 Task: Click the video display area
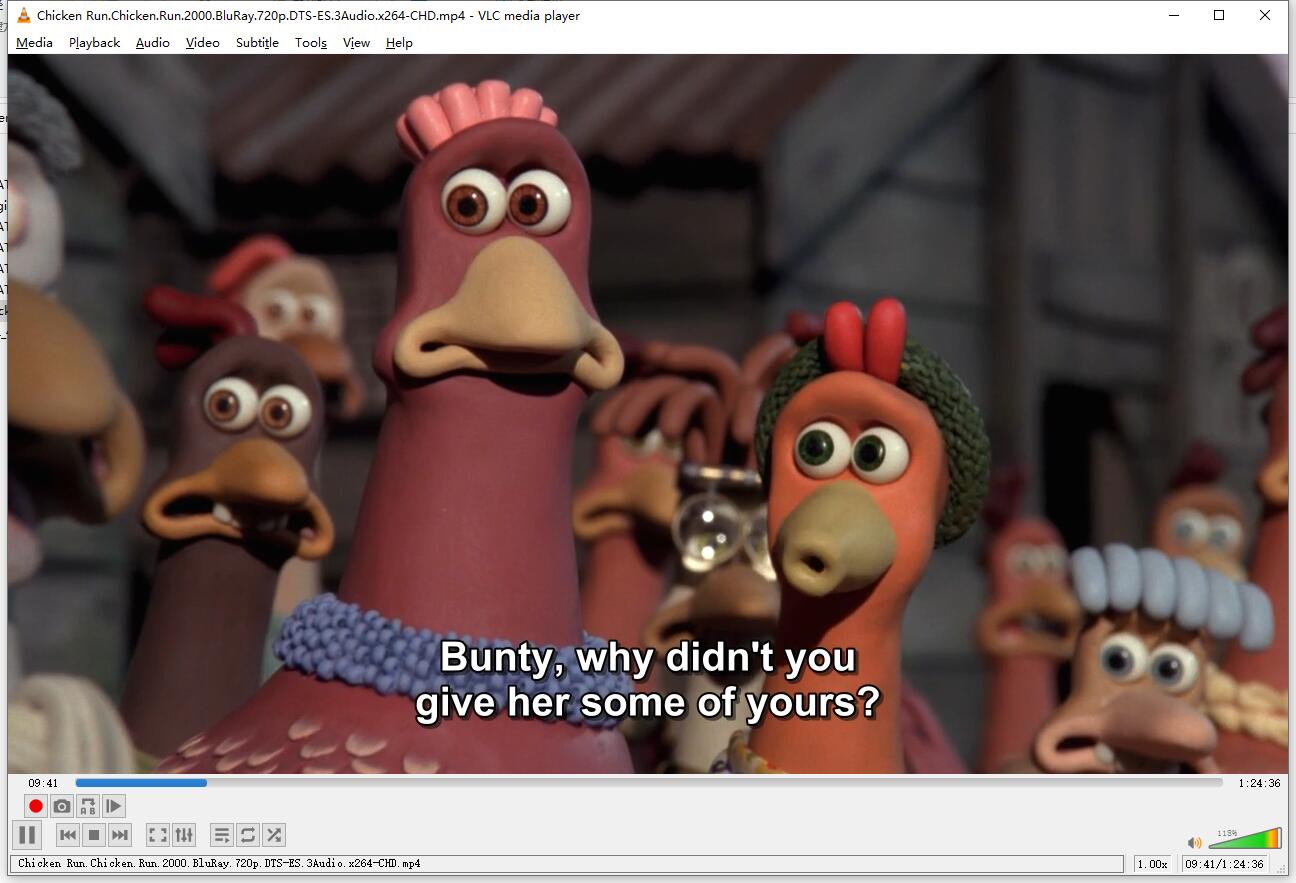click(648, 413)
